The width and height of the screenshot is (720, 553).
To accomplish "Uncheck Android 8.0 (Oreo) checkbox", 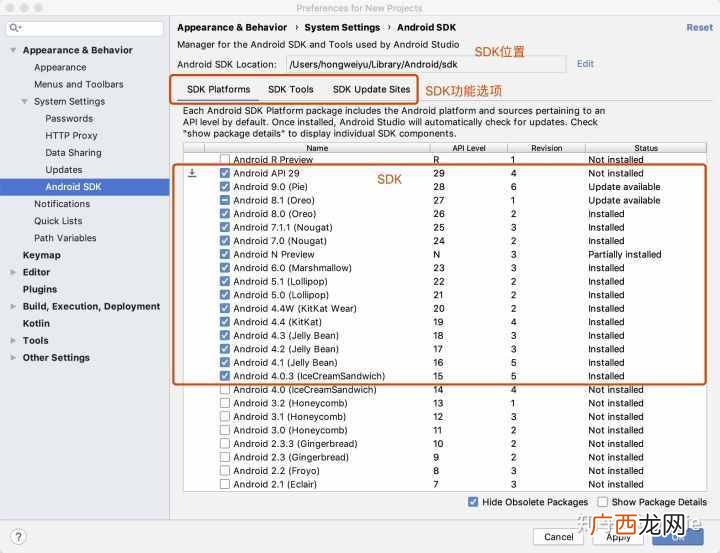I will [225, 214].
